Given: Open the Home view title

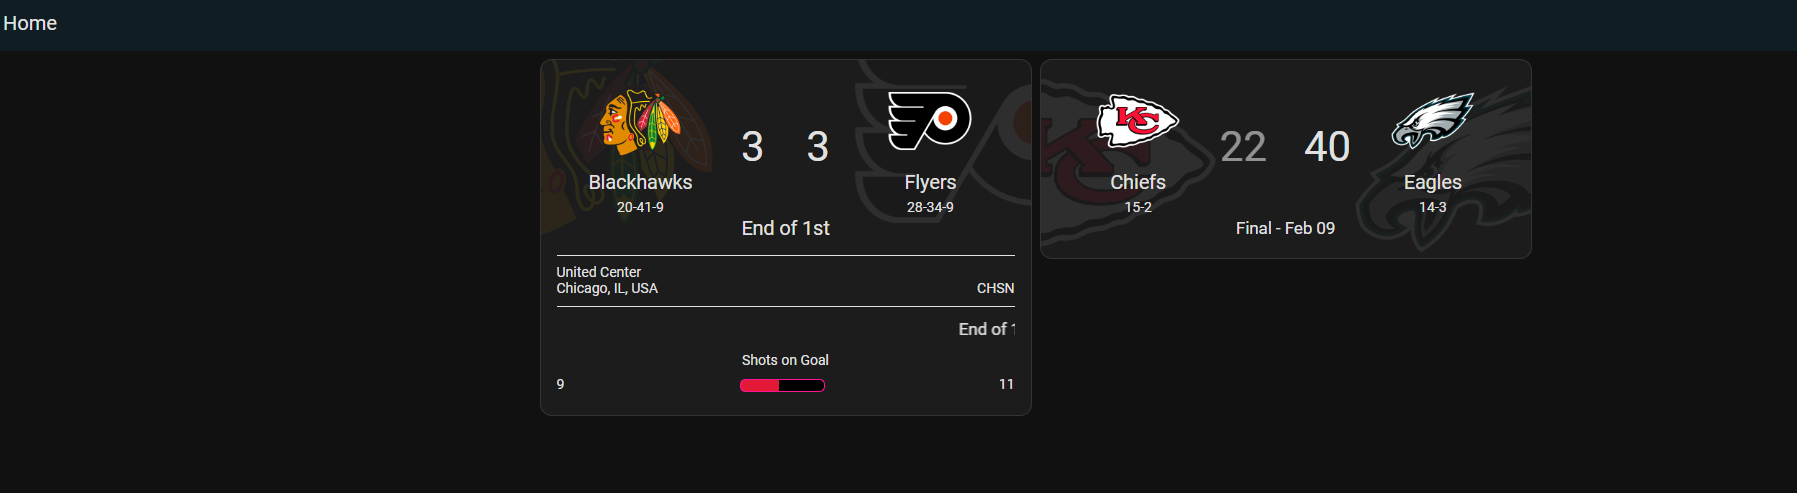Looking at the screenshot, I should [30, 23].
